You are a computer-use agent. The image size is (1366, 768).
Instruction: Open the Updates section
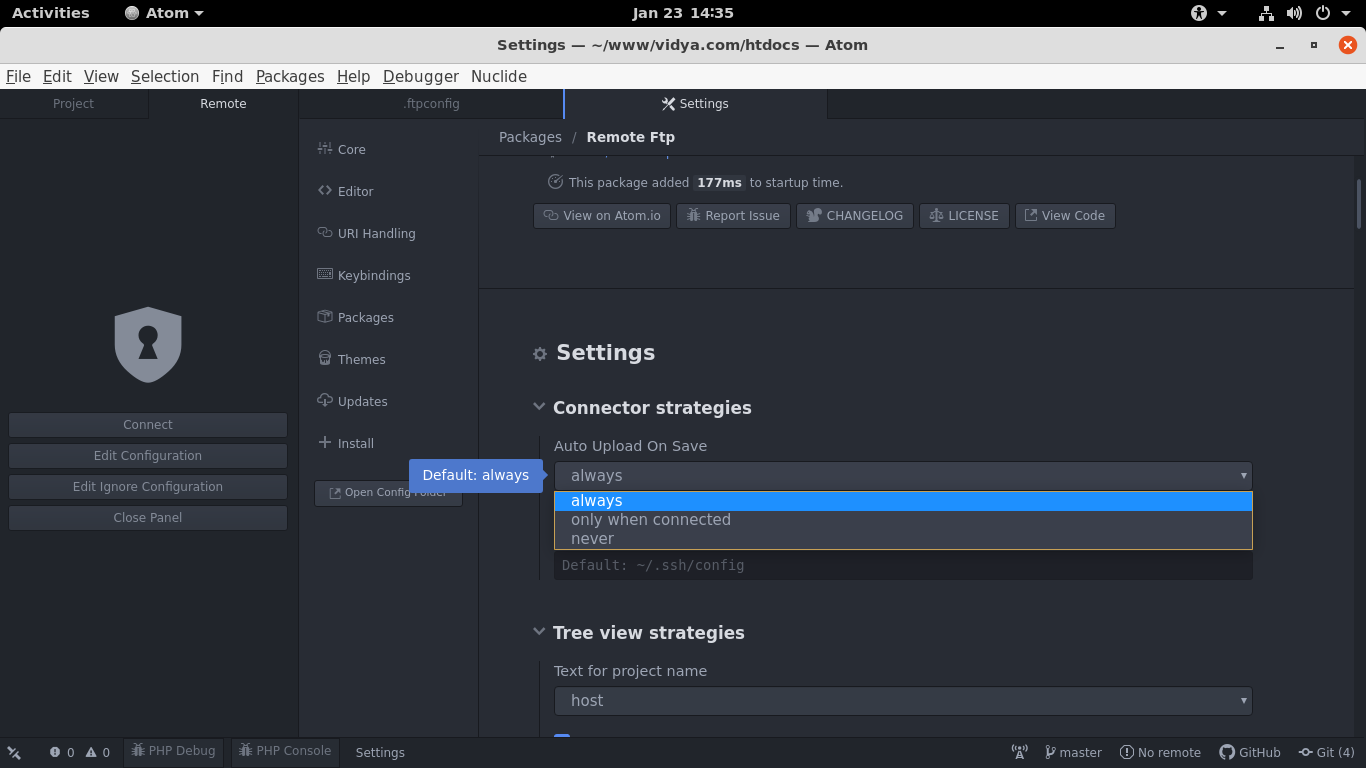click(352, 401)
